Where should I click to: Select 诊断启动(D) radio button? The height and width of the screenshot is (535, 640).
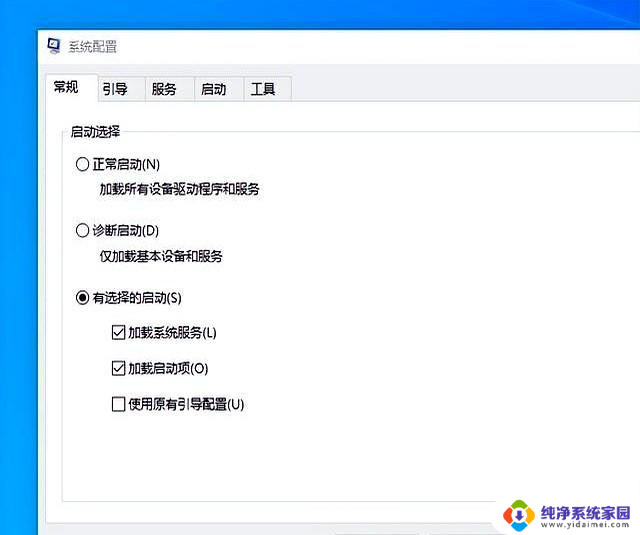82,231
